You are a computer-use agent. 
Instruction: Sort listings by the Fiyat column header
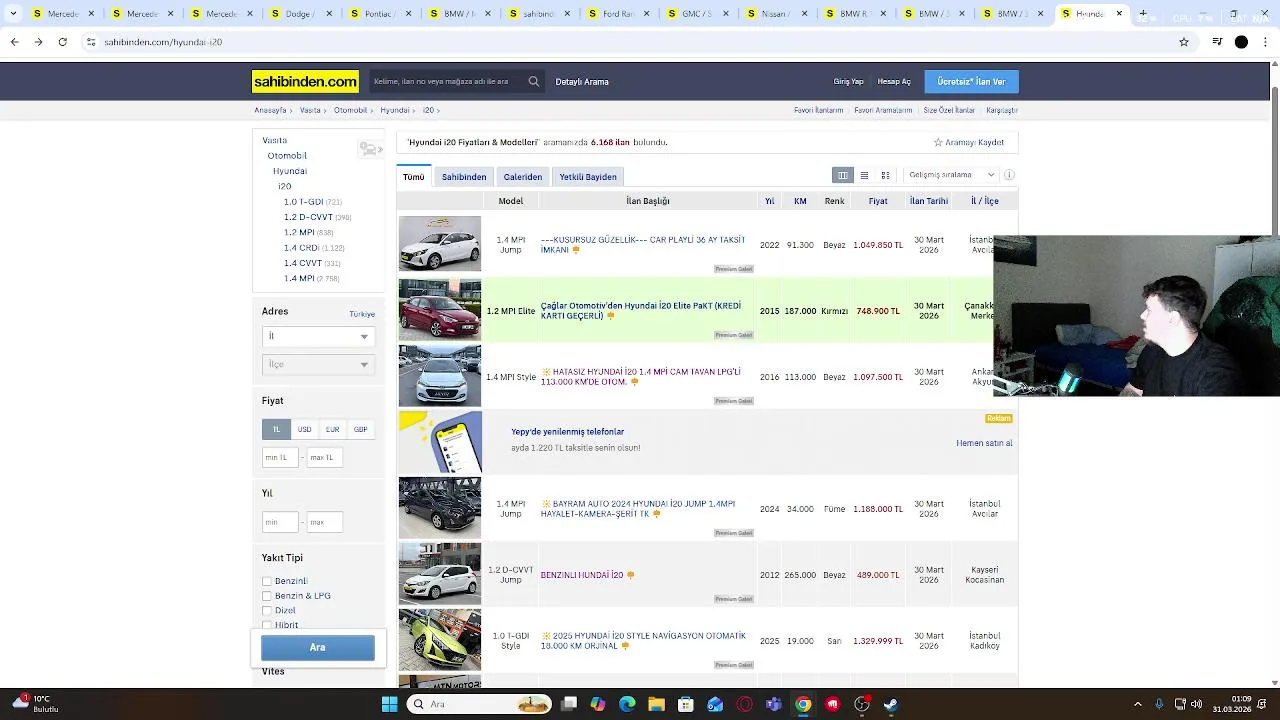[x=878, y=201]
